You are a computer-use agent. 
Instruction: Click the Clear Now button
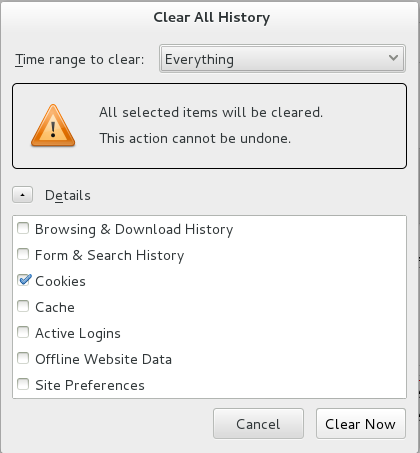coord(361,424)
